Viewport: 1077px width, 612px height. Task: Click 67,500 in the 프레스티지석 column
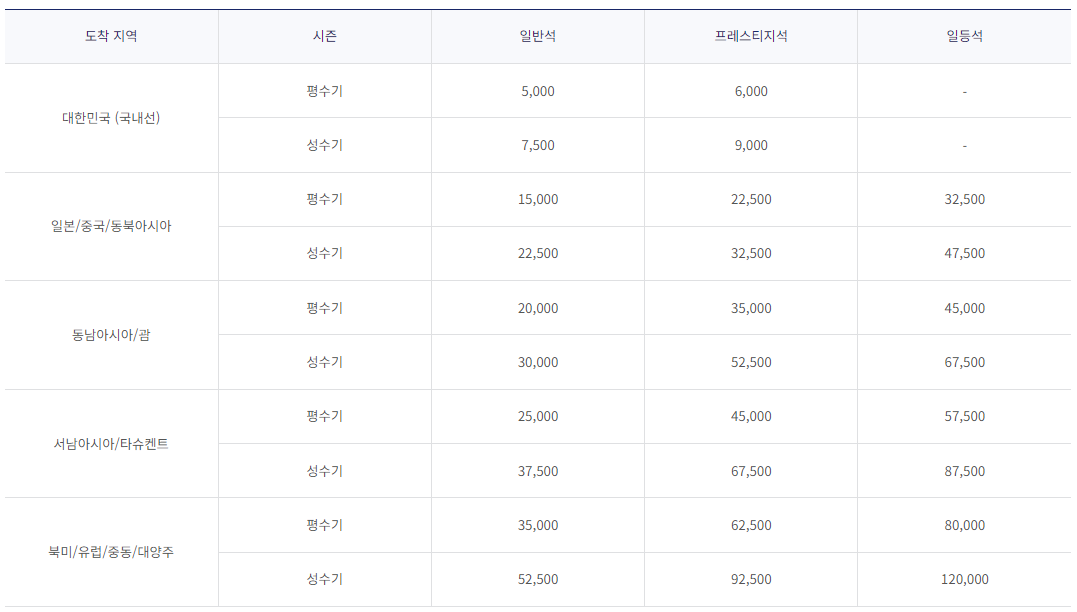click(x=751, y=471)
